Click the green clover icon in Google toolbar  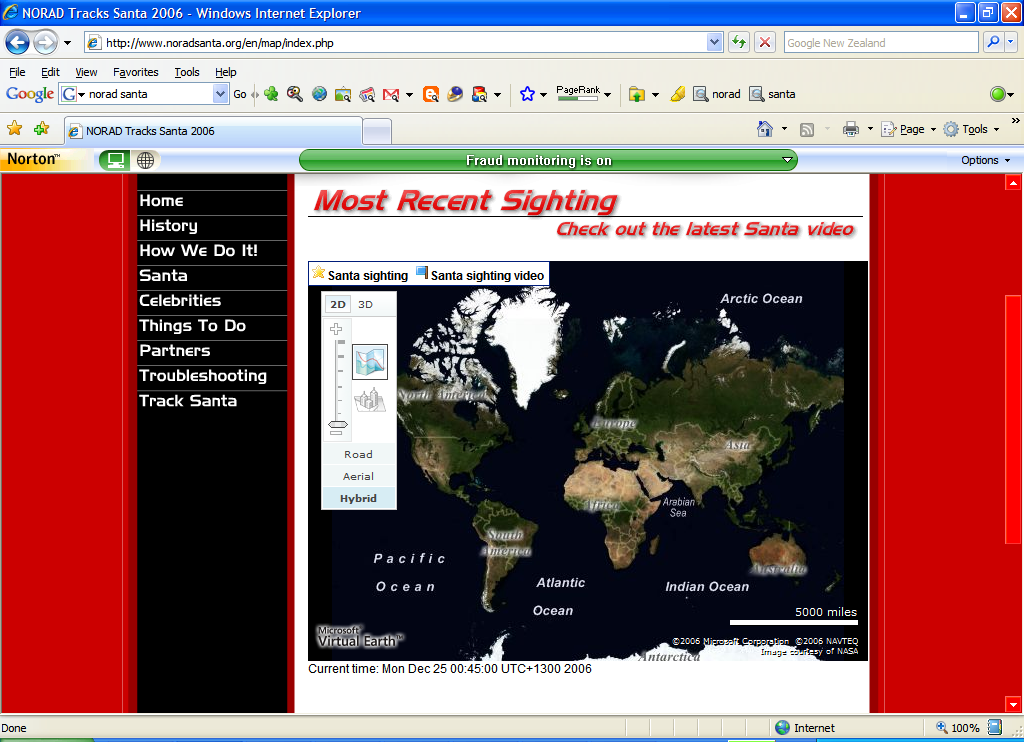coord(271,94)
